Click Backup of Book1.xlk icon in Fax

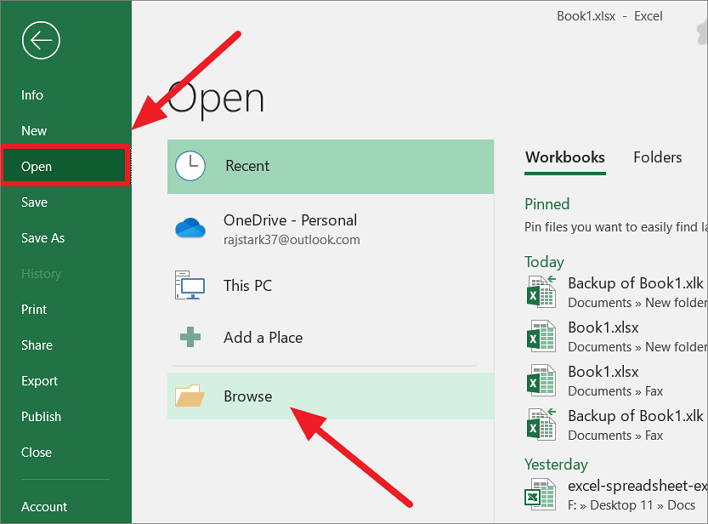[541, 424]
